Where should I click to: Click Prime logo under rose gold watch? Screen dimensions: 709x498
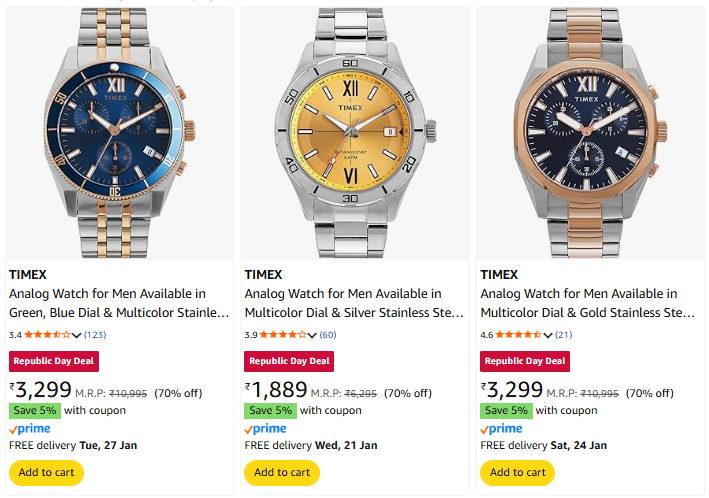[501, 428]
